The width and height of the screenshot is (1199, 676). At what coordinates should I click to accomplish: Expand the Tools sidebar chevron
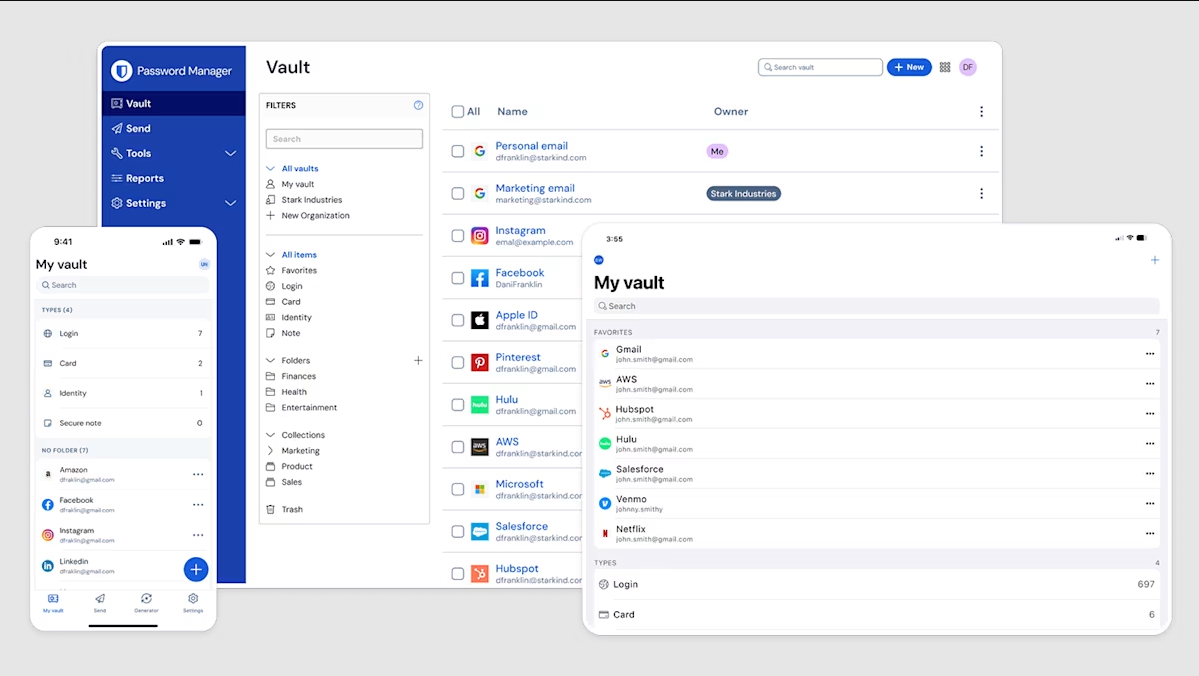(x=230, y=154)
